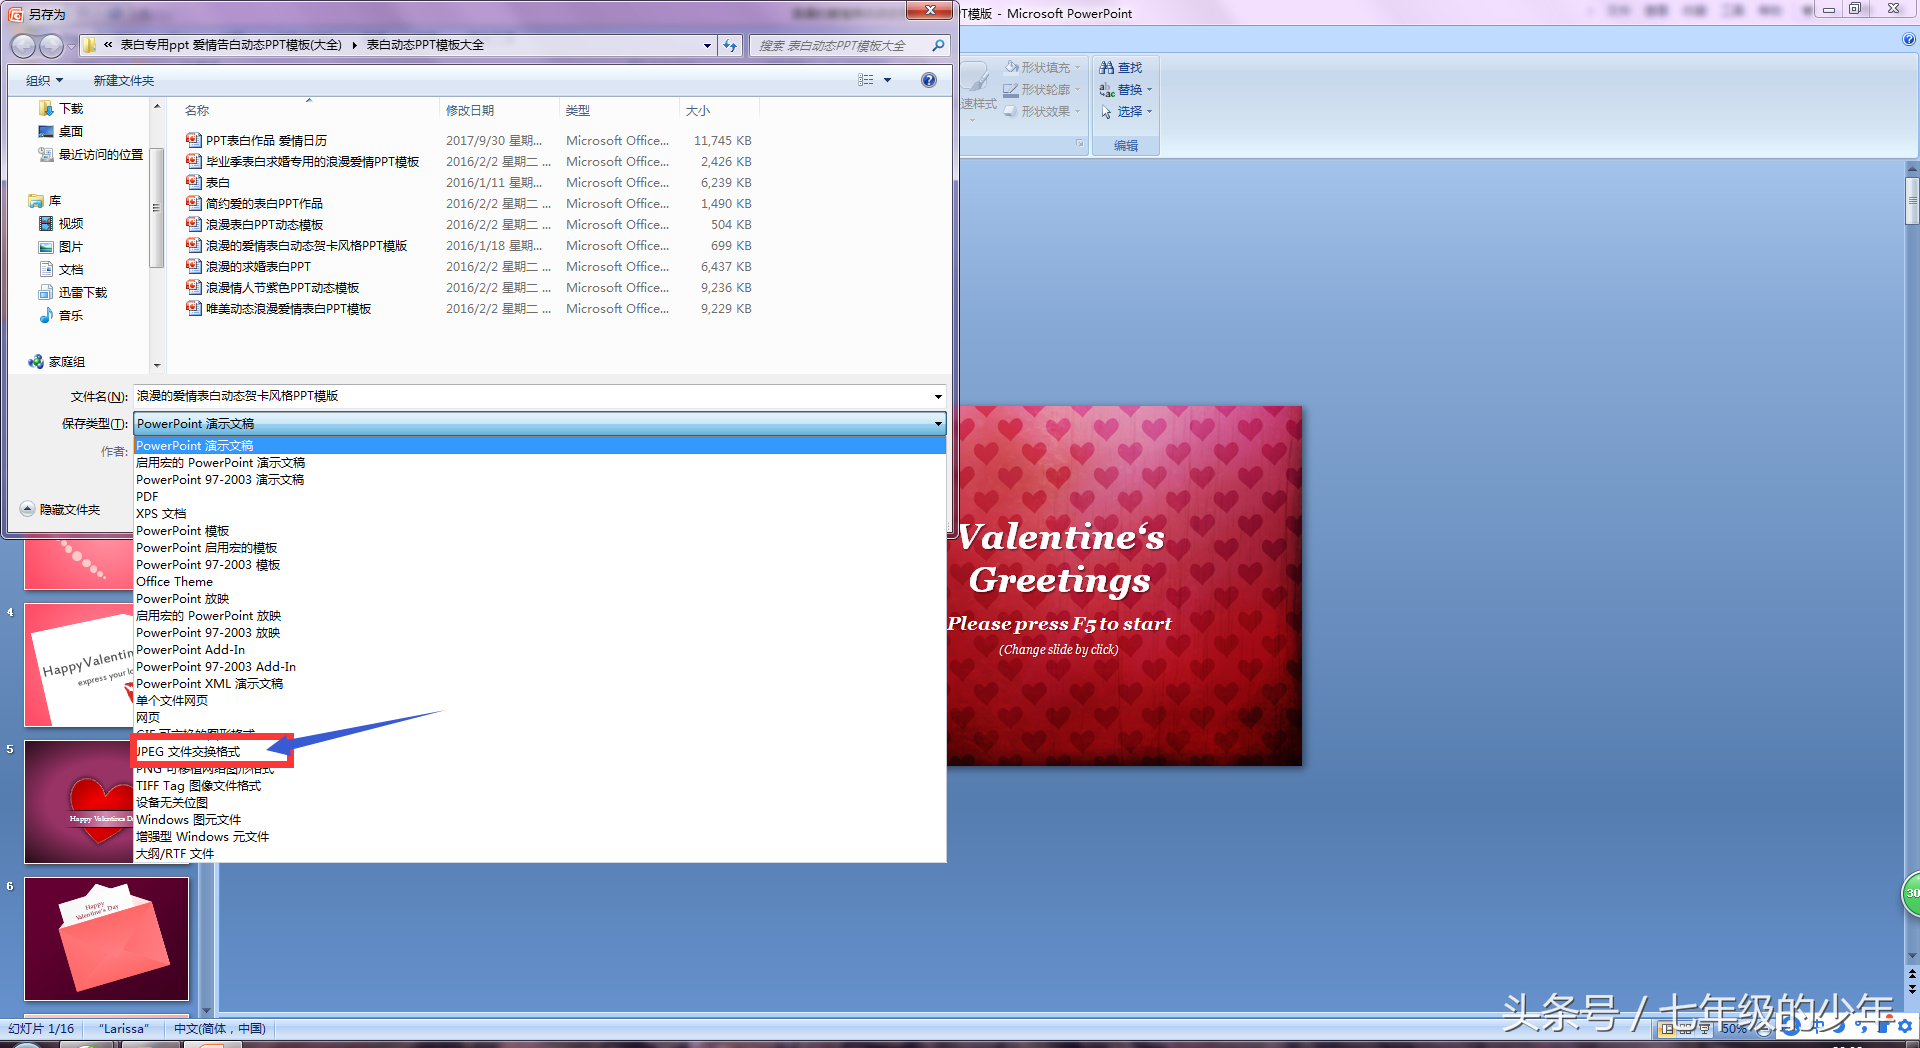The image size is (1920, 1048).
Task: Click the 形状填充 icon in PowerPoint ribbon
Action: coord(1011,67)
